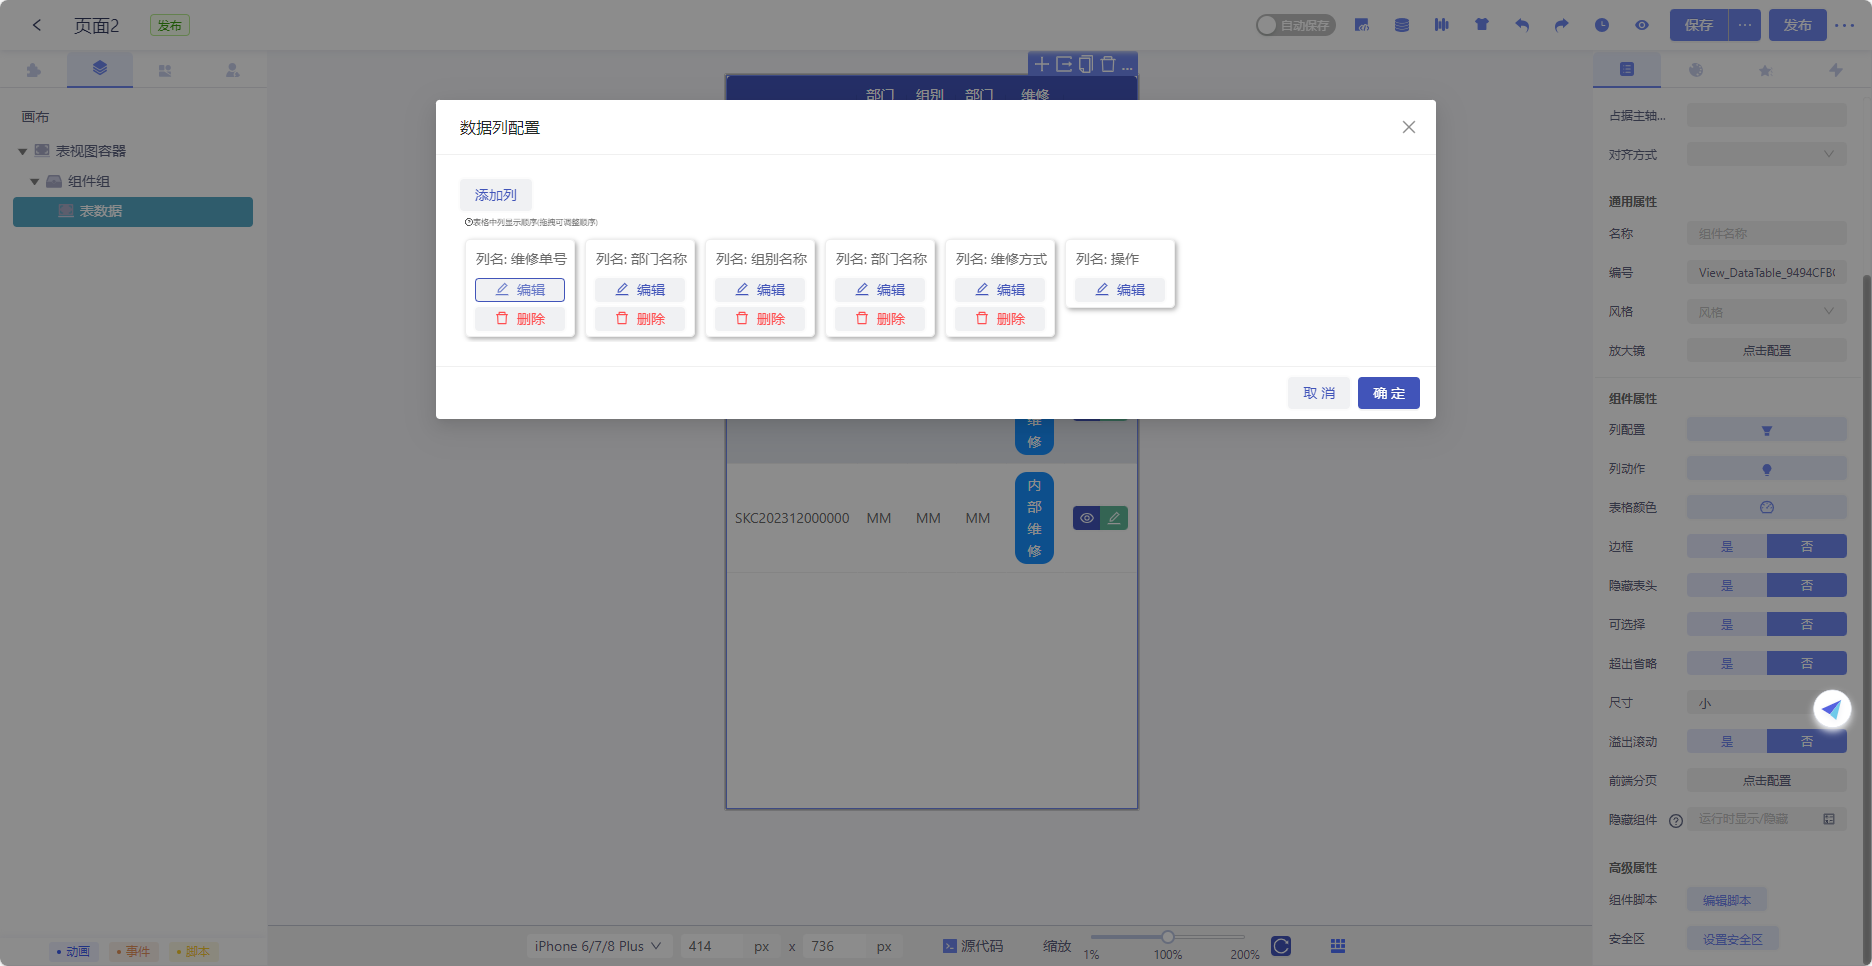Confirm with the 确定 button

[1389, 393]
